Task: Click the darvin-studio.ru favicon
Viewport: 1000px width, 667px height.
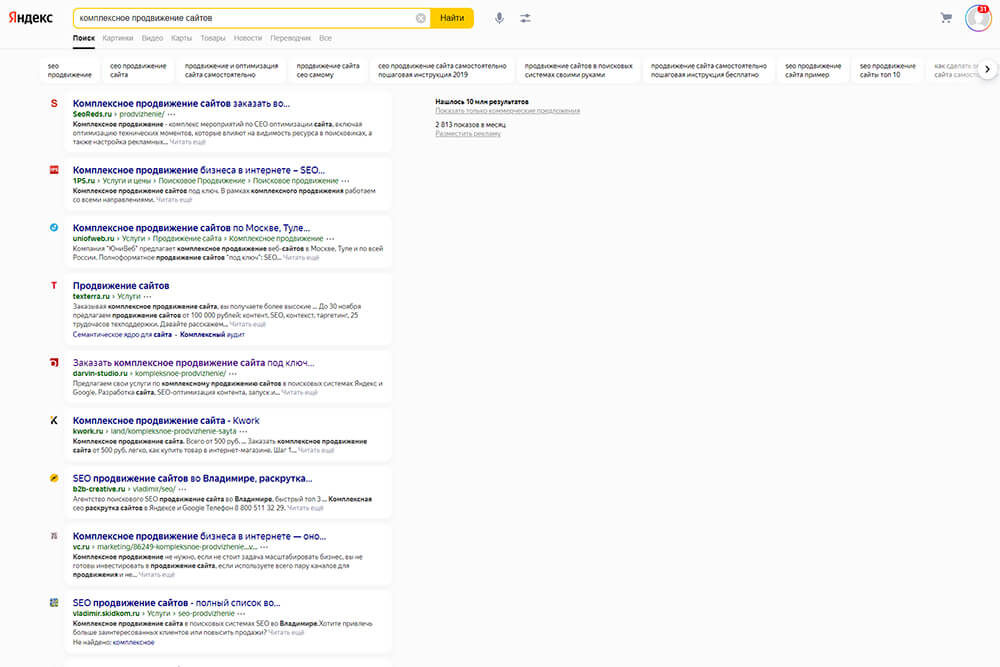Action: point(54,363)
